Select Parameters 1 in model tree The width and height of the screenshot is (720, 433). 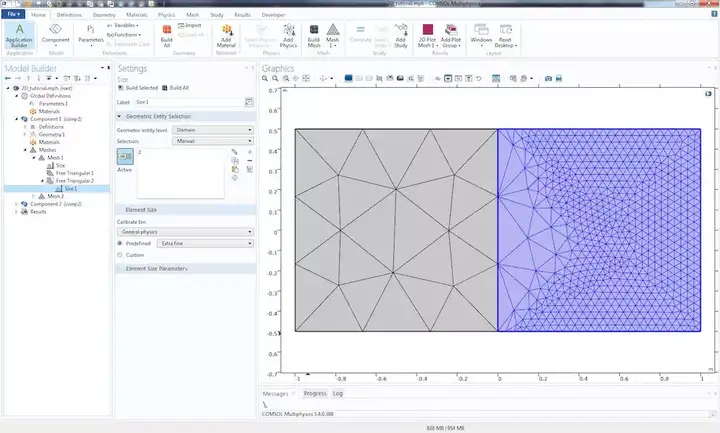[x=53, y=104]
